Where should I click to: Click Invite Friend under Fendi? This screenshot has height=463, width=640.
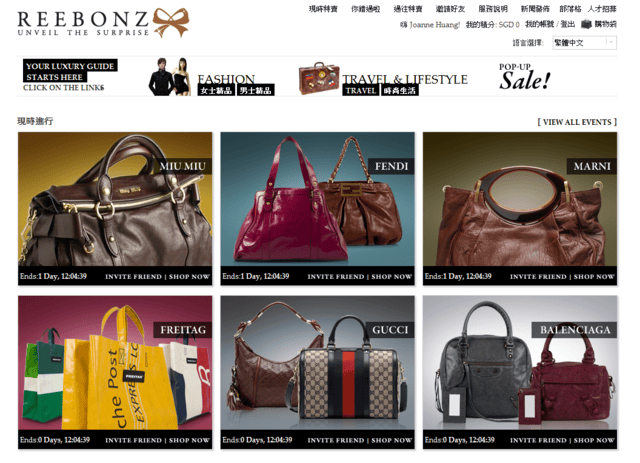336,276
